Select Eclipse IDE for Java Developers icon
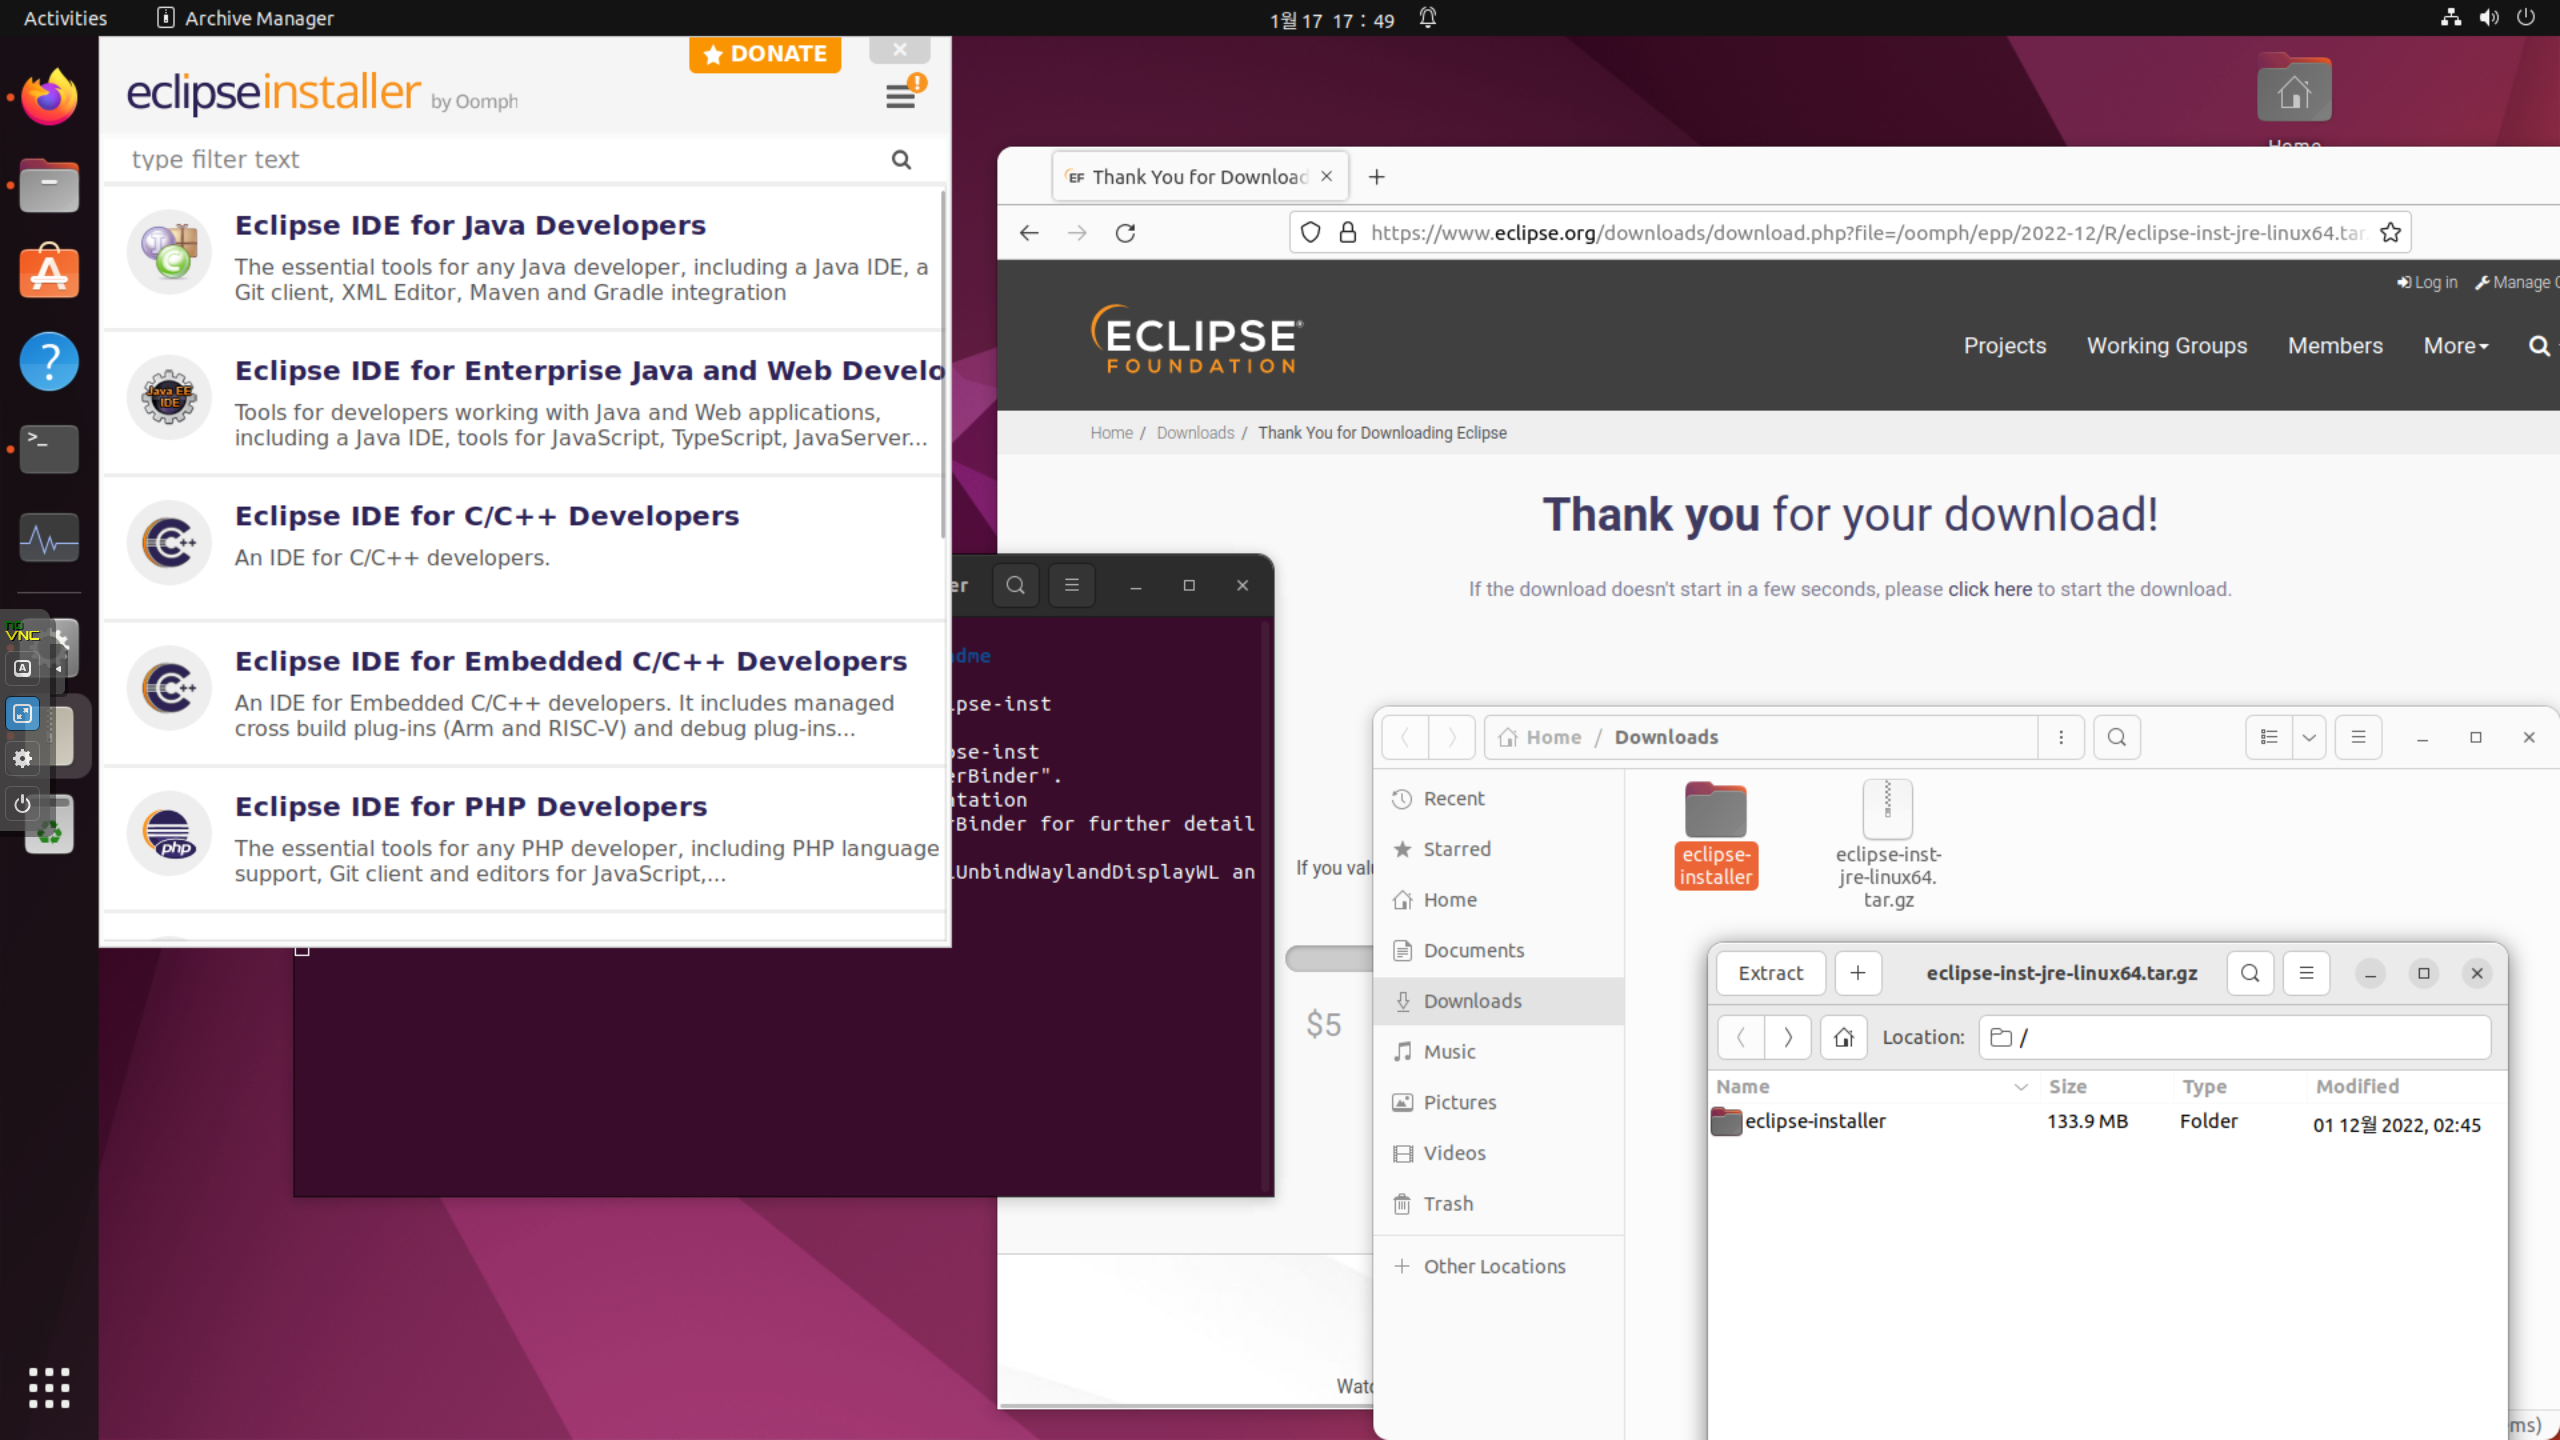 pos(169,251)
